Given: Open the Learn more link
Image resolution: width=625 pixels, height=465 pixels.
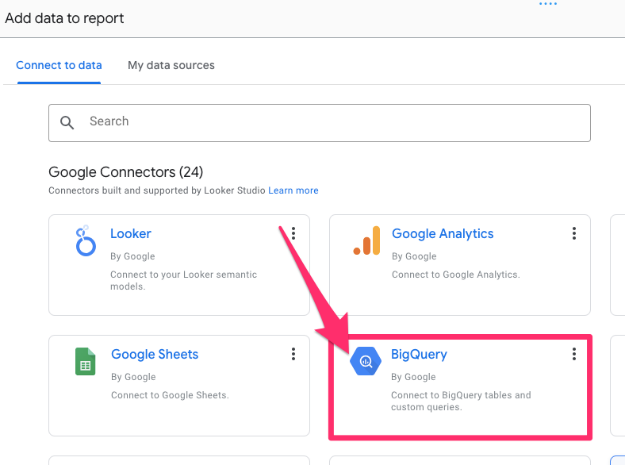Looking at the screenshot, I should point(293,190).
